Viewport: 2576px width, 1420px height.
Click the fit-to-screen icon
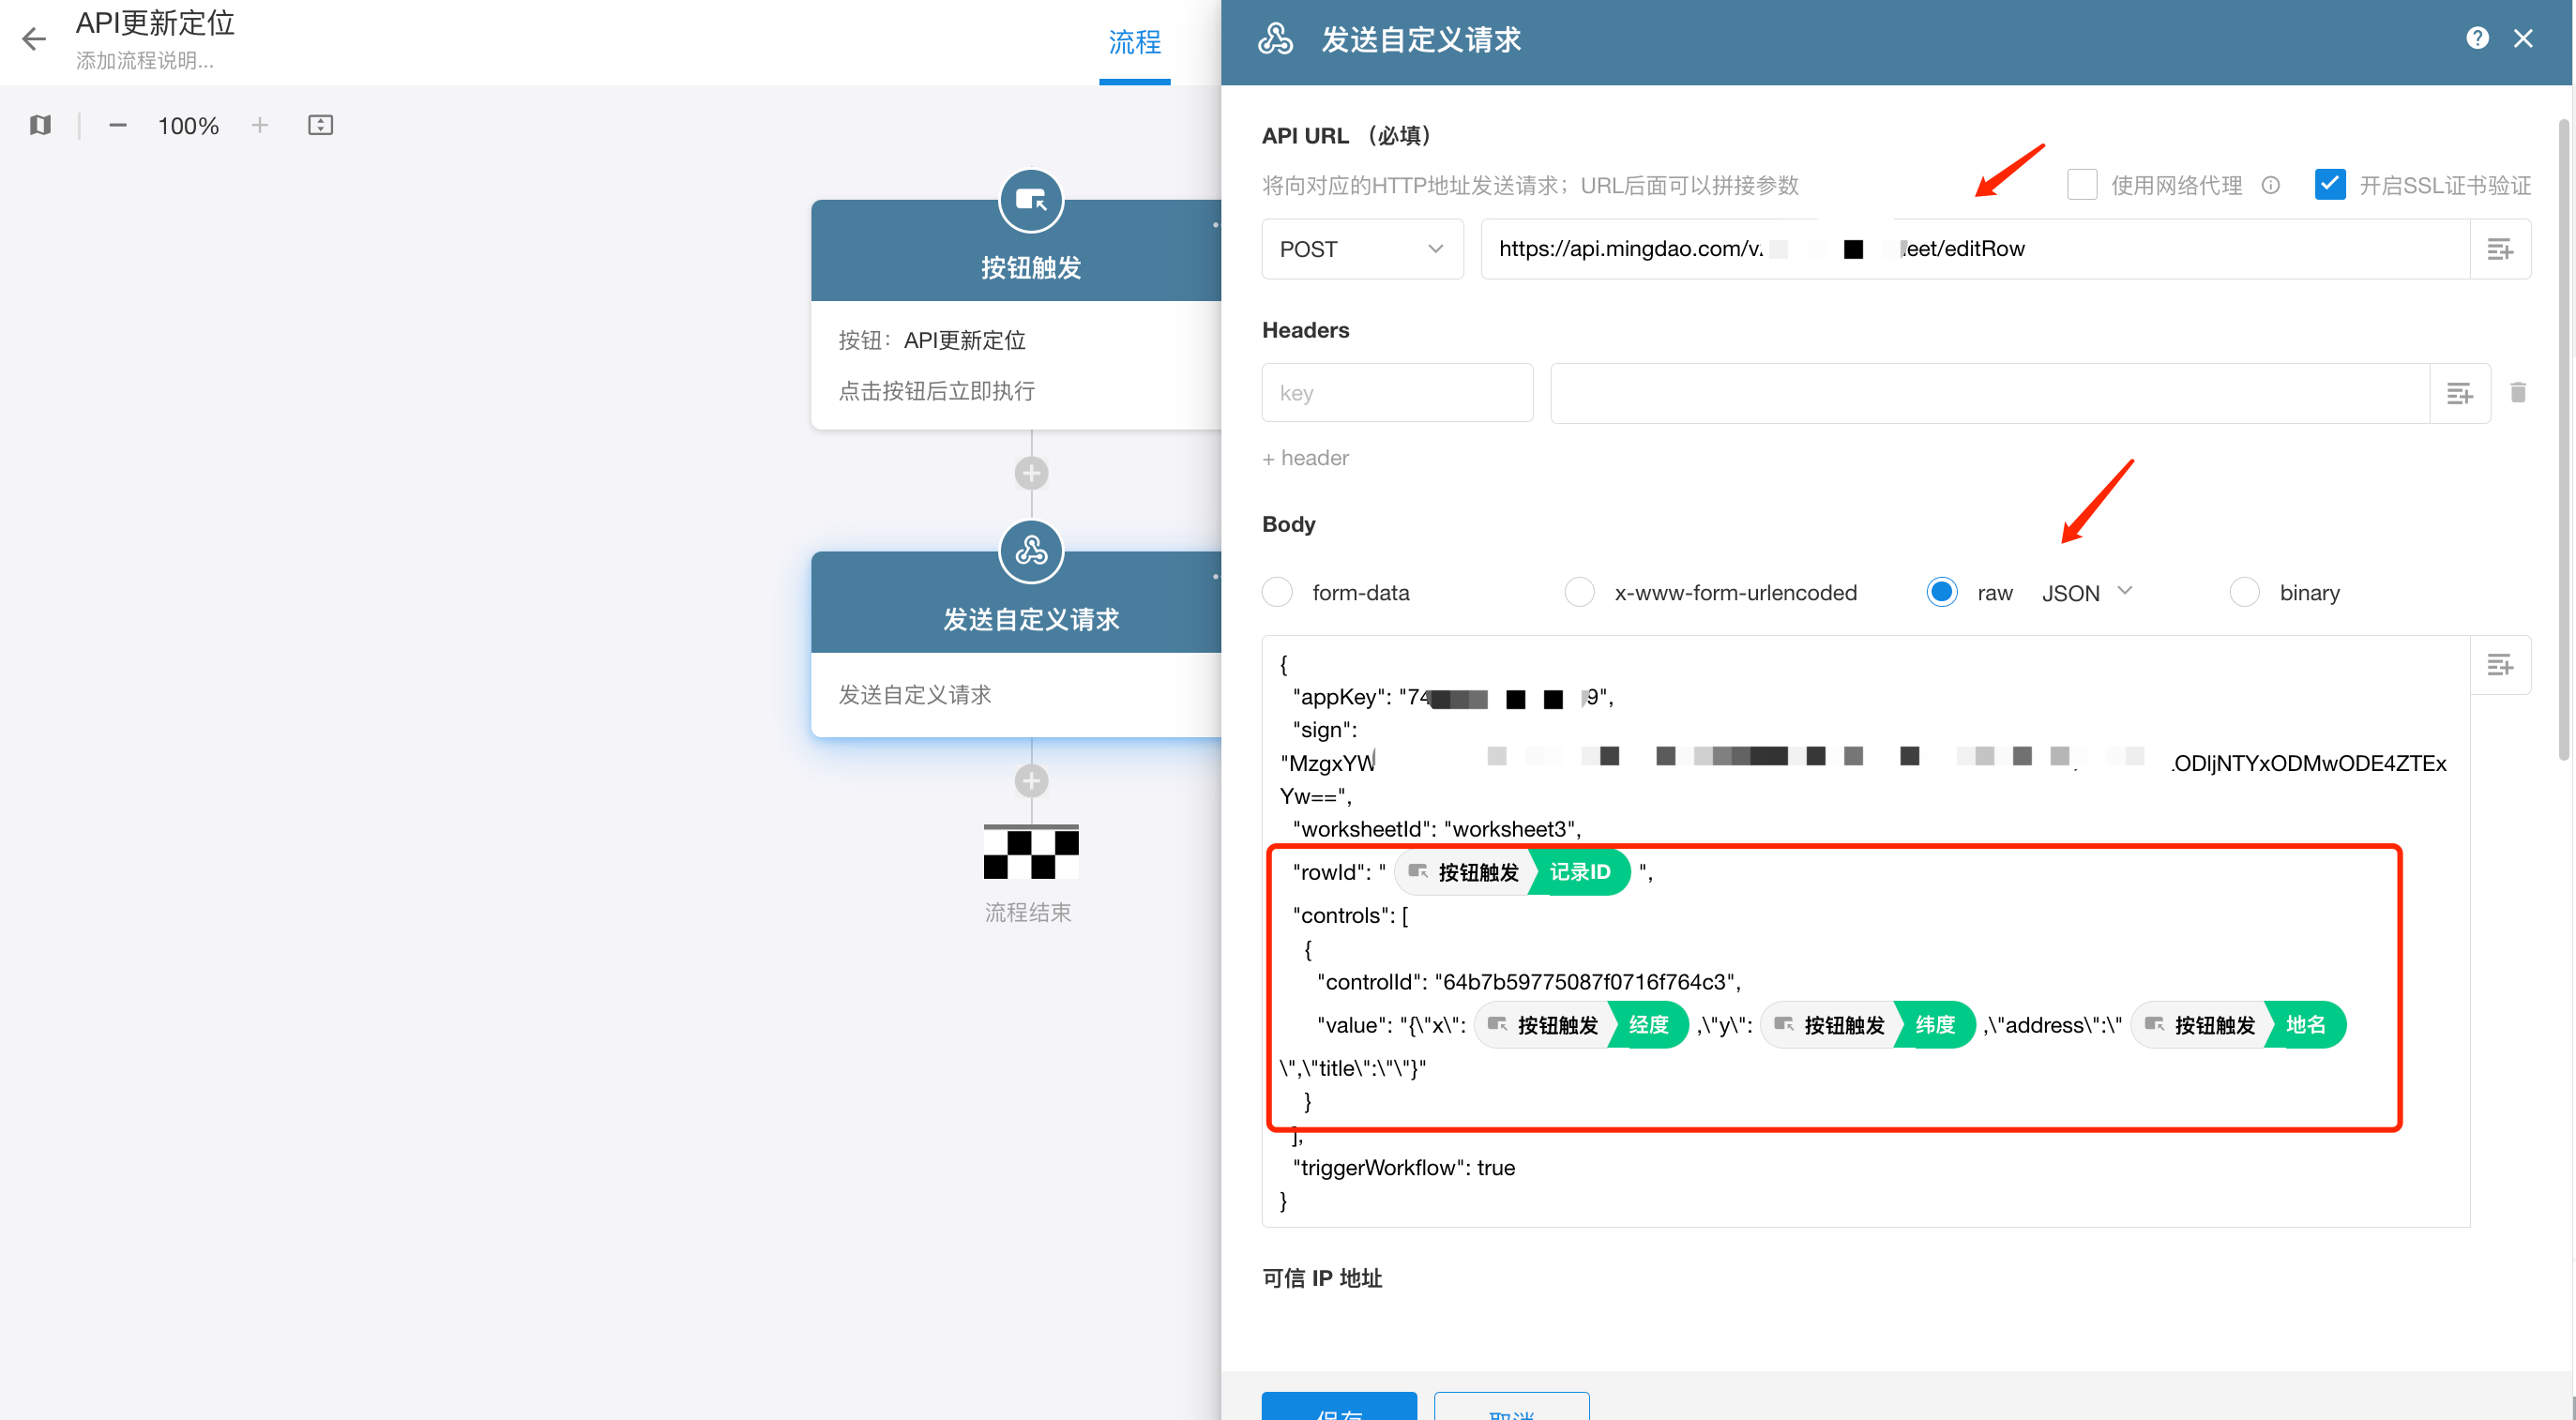tap(320, 125)
